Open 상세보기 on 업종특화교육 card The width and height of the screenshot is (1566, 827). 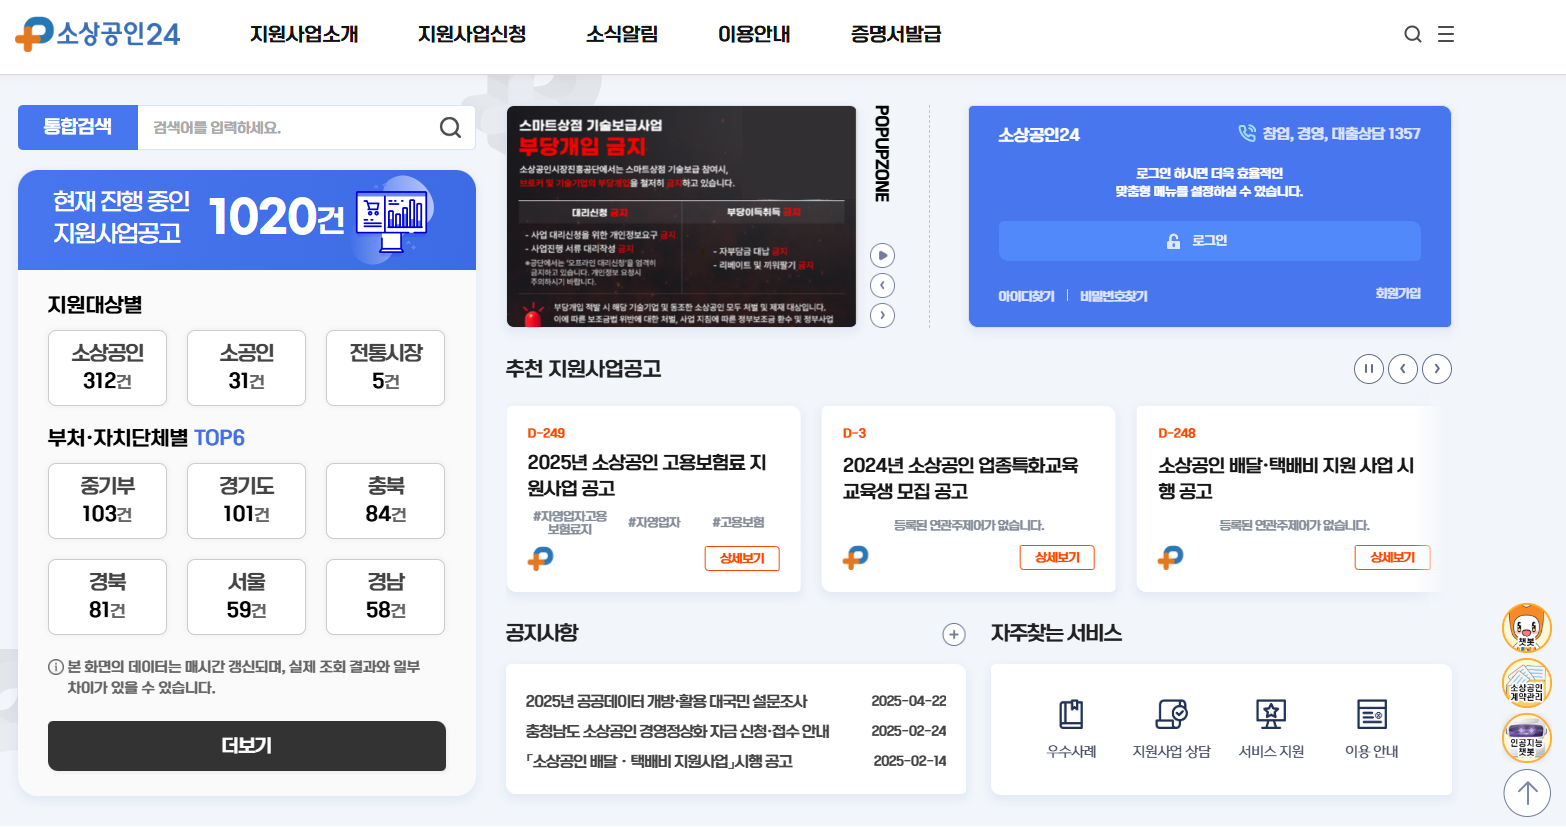(1057, 557)
